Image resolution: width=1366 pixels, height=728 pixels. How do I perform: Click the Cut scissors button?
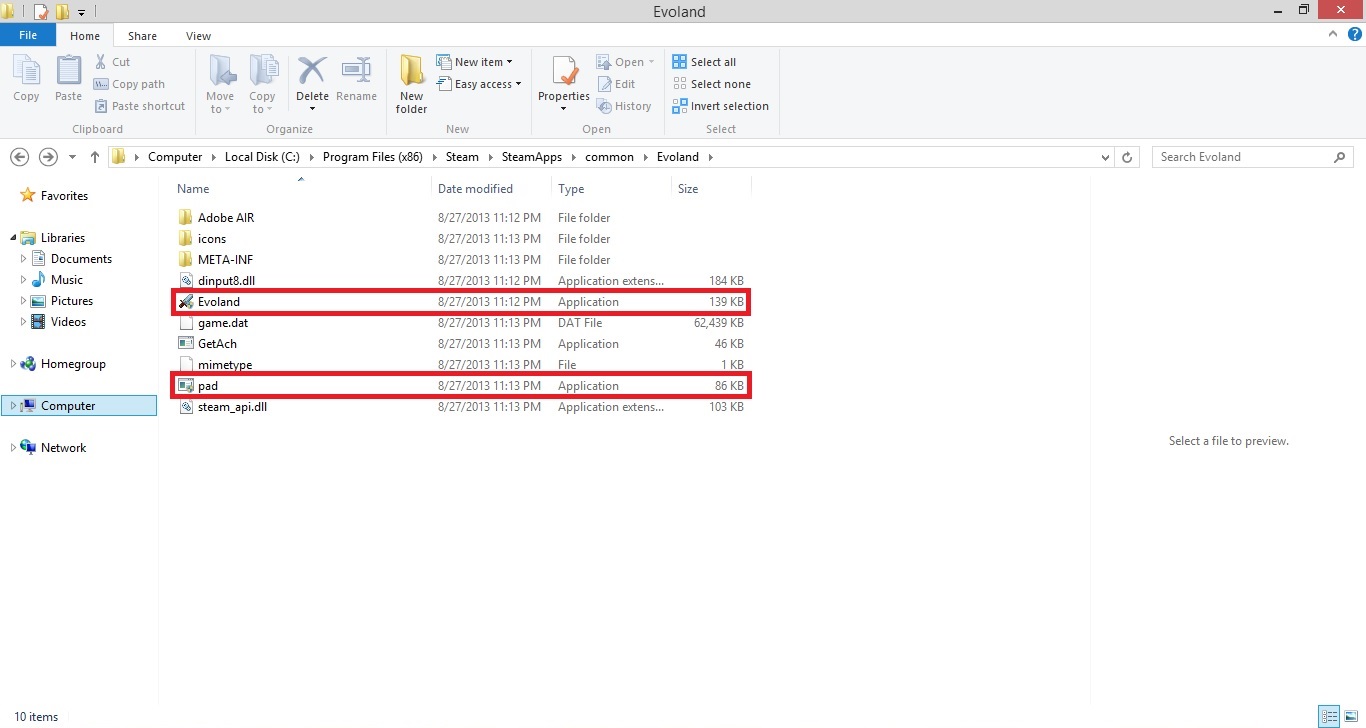coord(112,62)
